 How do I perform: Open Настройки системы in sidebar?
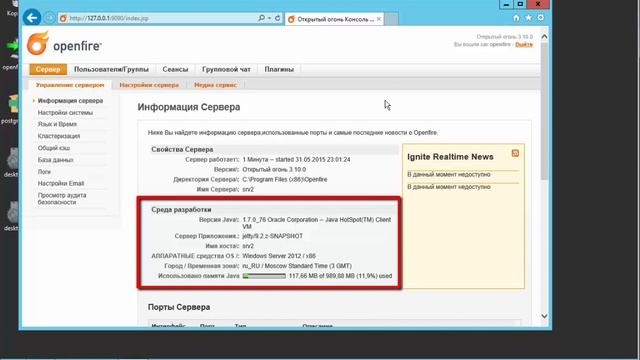coord(65,113)
